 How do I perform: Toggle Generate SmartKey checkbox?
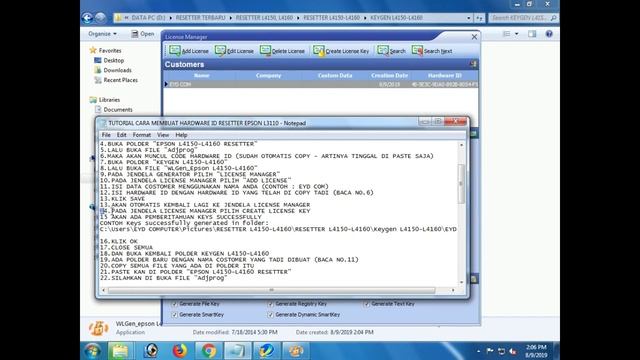[175, 315]
